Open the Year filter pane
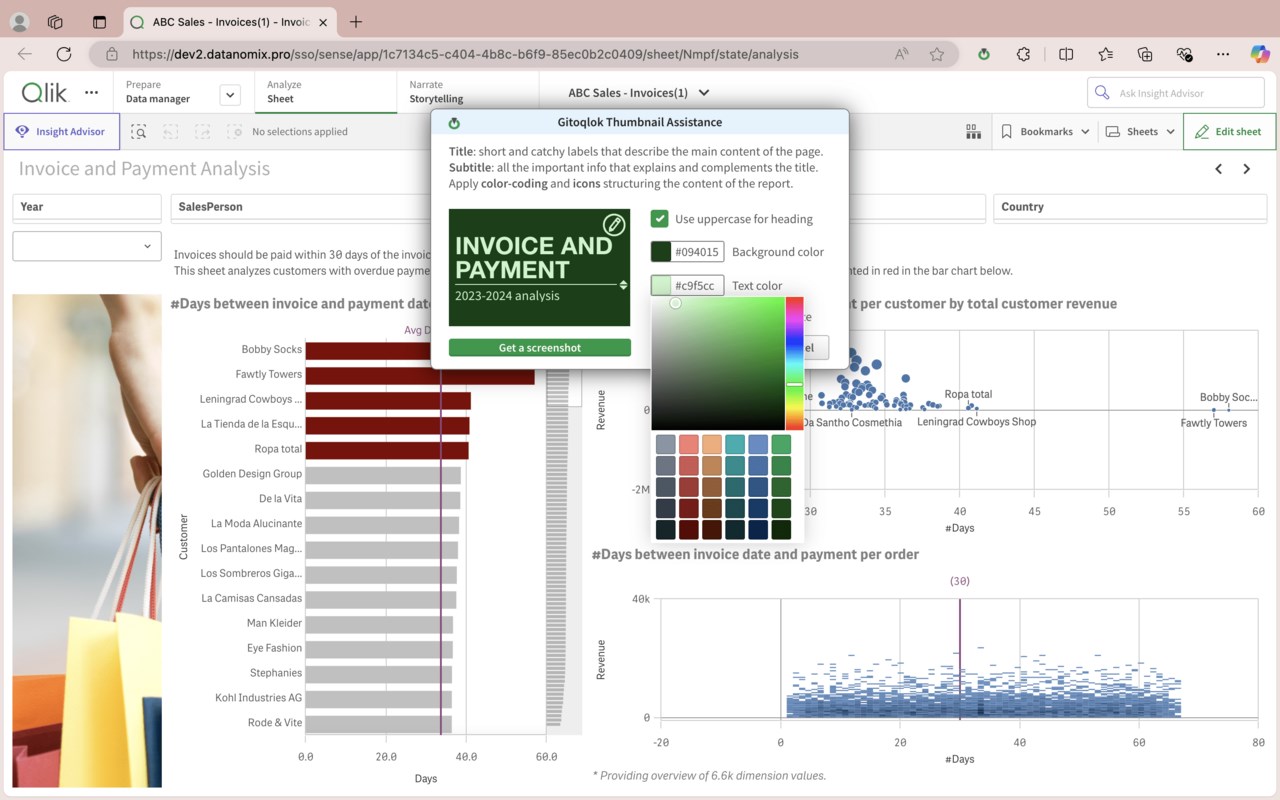The height and width of the screenshot is (800, 1280). click(87, 207)
